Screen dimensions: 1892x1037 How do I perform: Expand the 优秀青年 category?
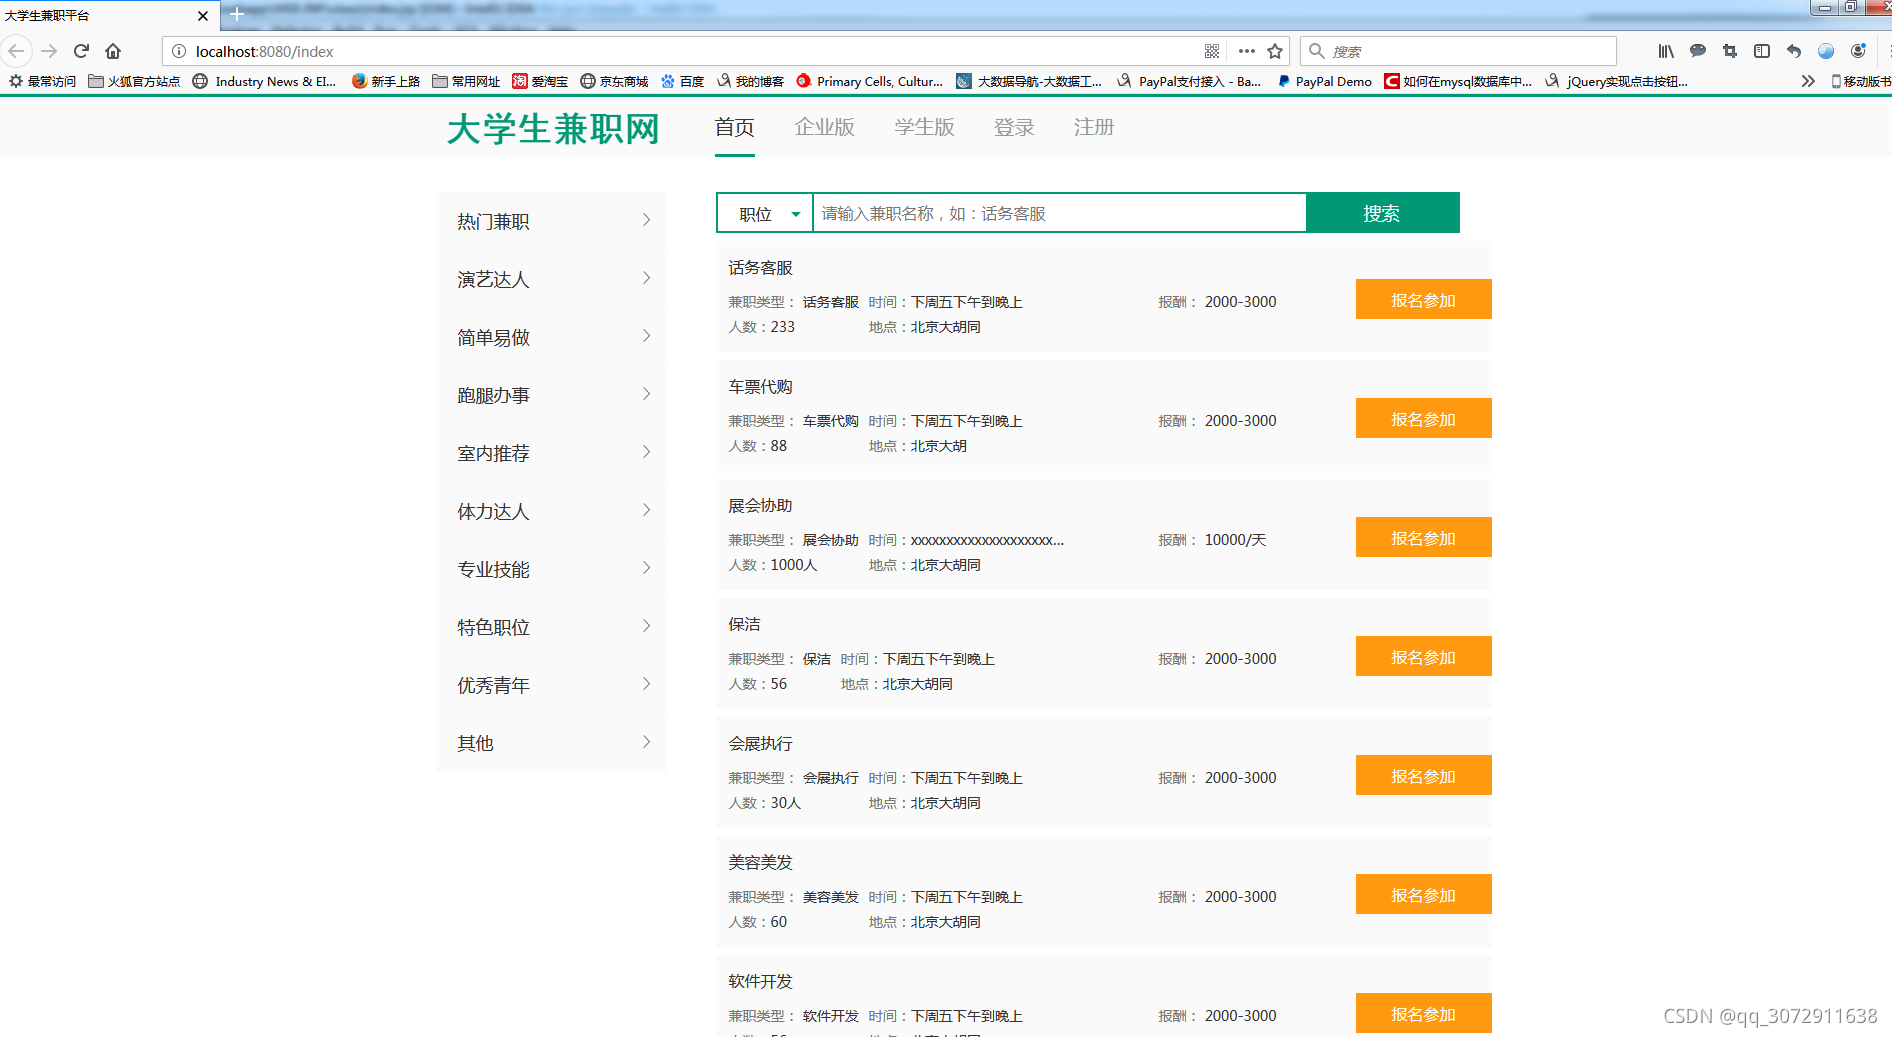click(551, 685)
